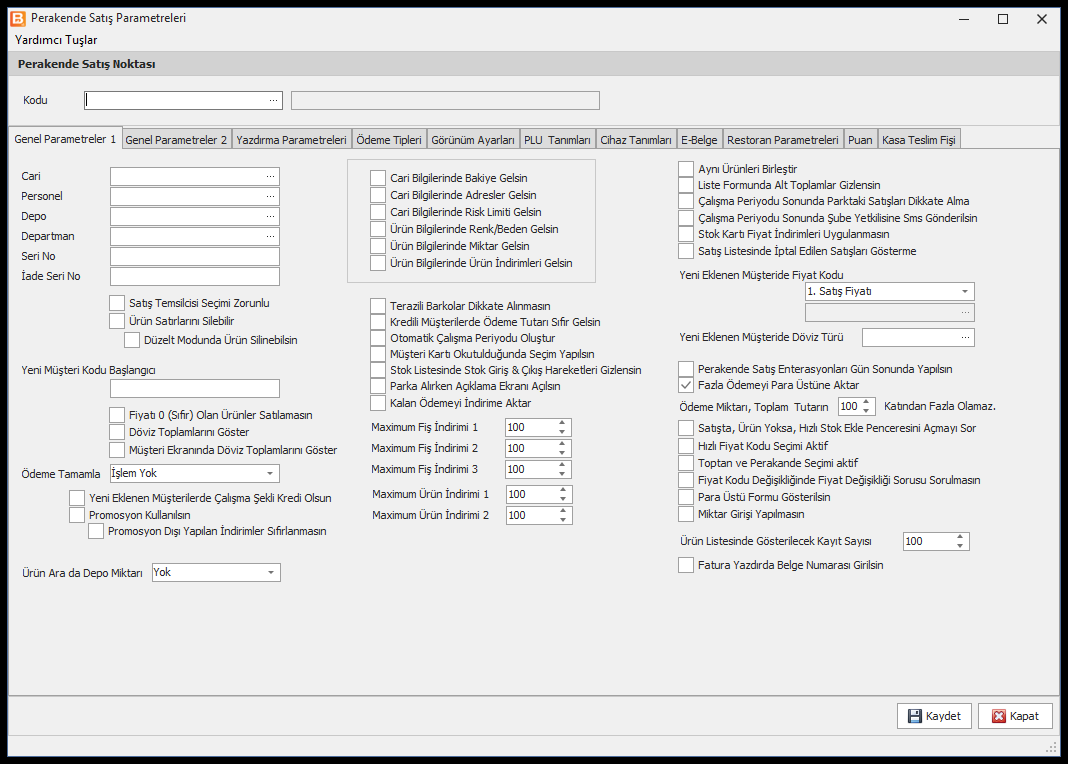This screenshot has height=764, width=1068.
Task: Open the Cari field lookup ellipsis
Action: pyautogui.click(x=270, y=176)
